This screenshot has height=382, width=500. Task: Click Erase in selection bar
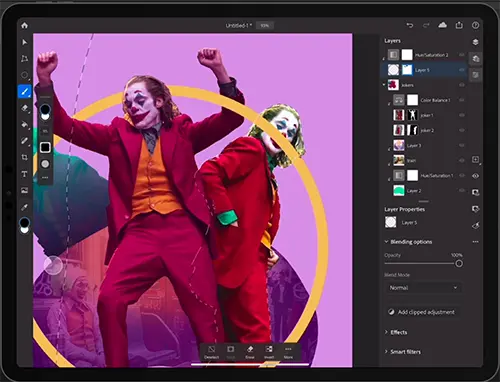tap(250, 352)
